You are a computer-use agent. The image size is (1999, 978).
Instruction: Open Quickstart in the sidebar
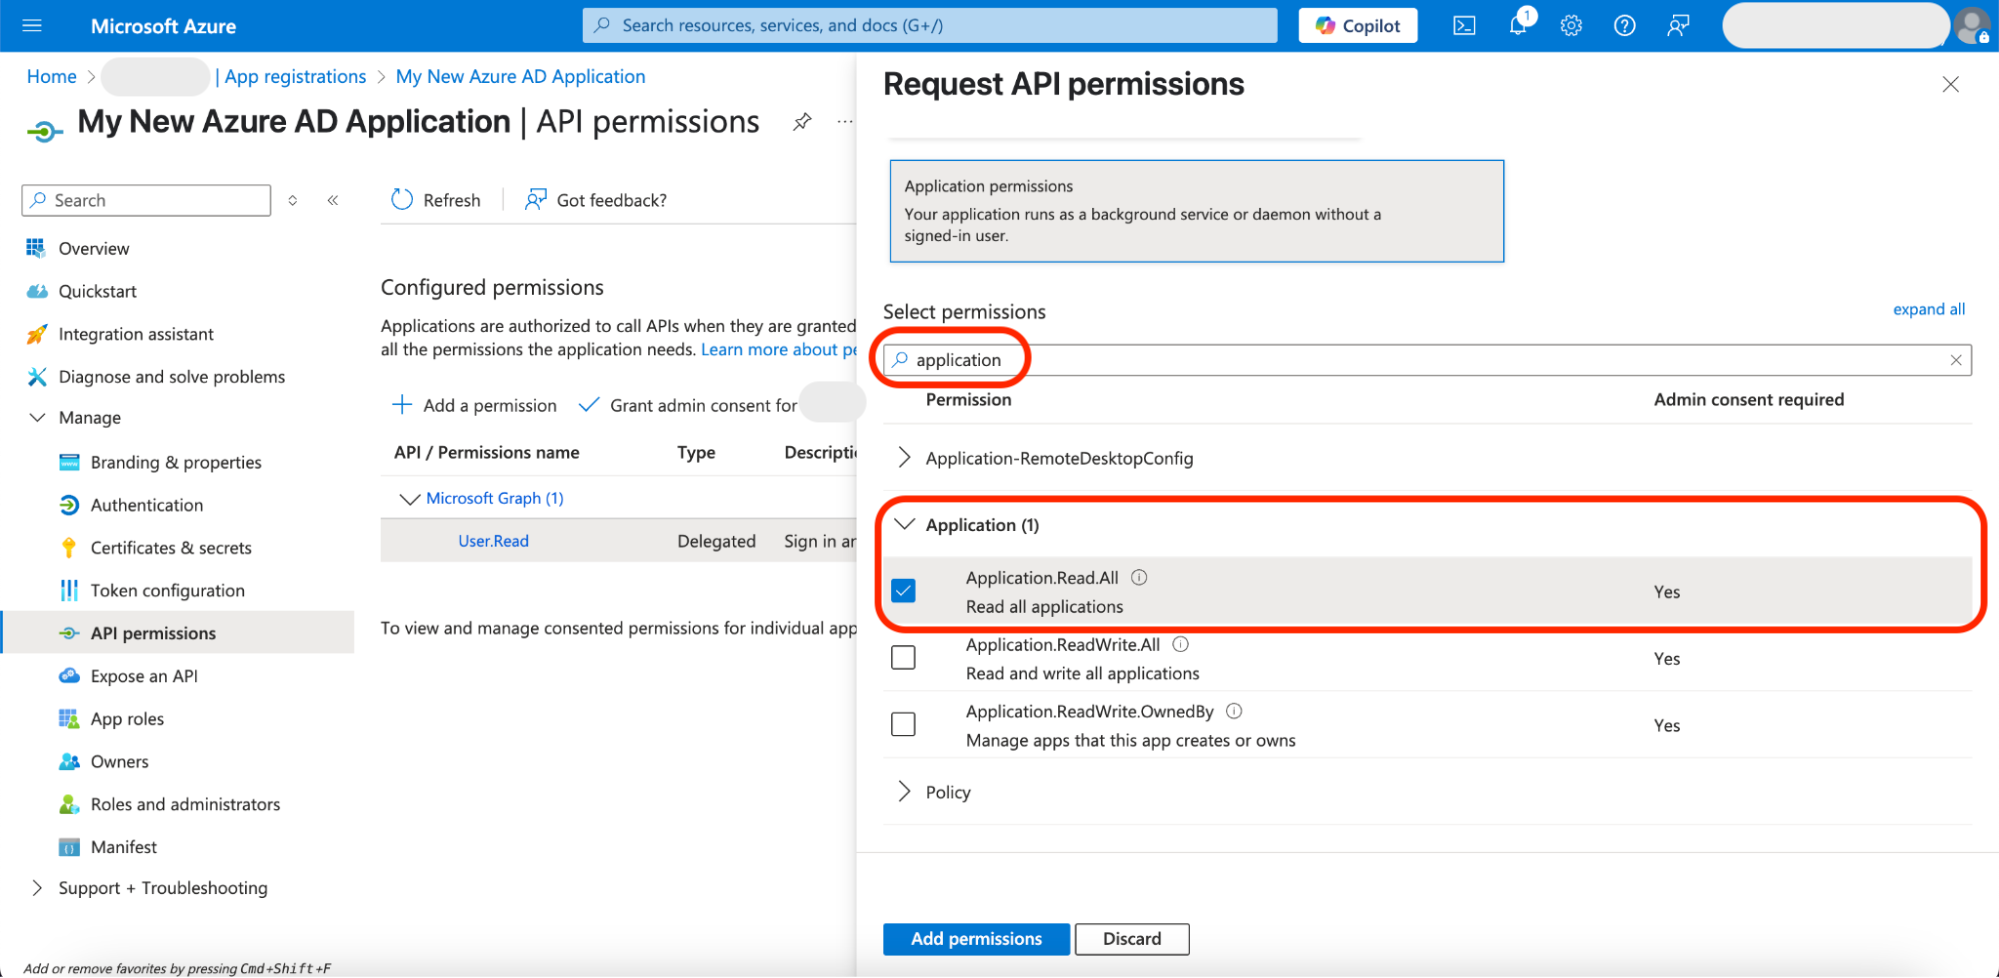point(97,291)
